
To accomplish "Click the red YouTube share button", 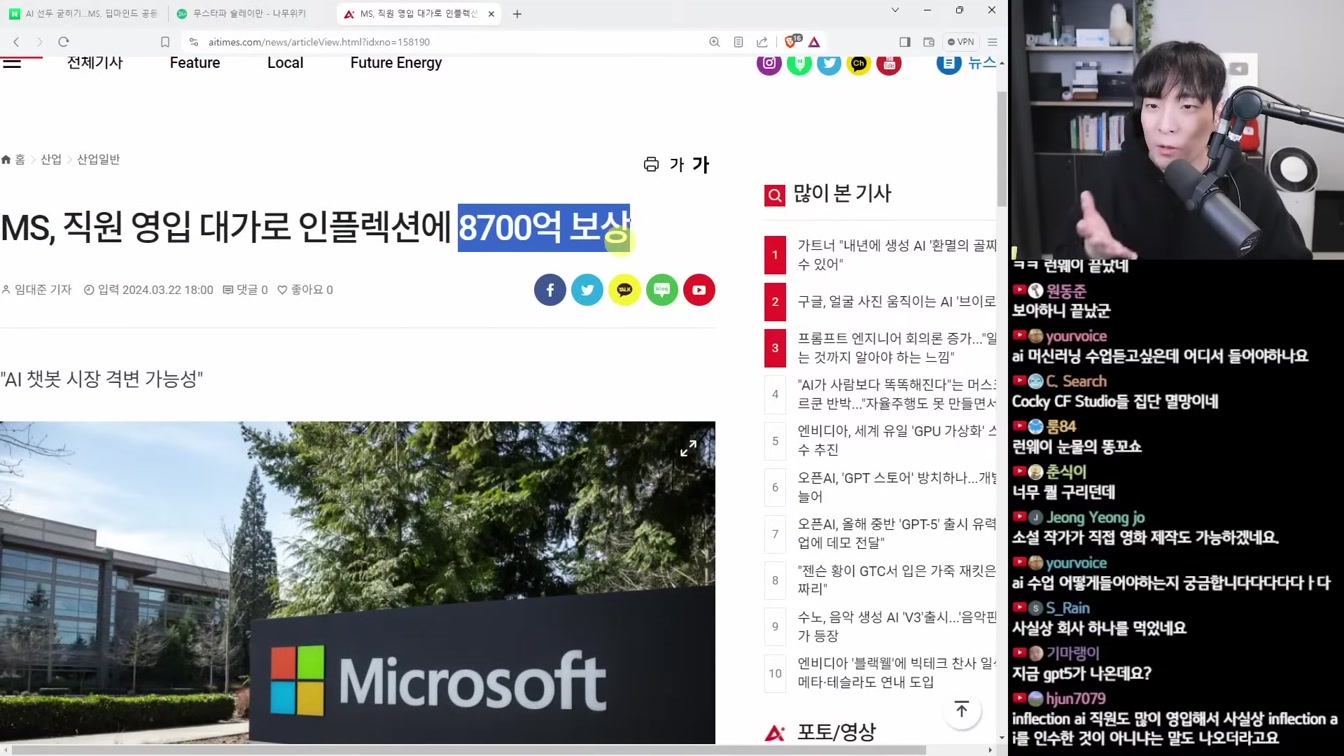I will (x=699, y=290).
